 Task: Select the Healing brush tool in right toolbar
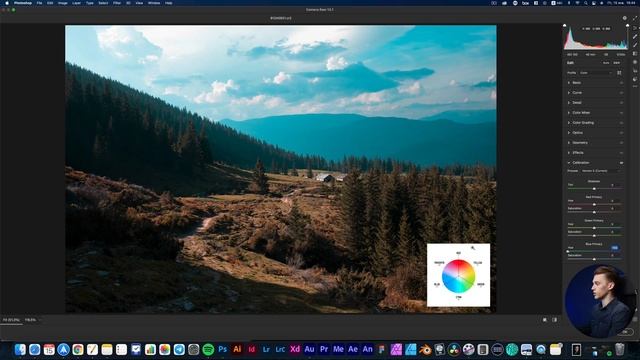click(x=635, y=37)
